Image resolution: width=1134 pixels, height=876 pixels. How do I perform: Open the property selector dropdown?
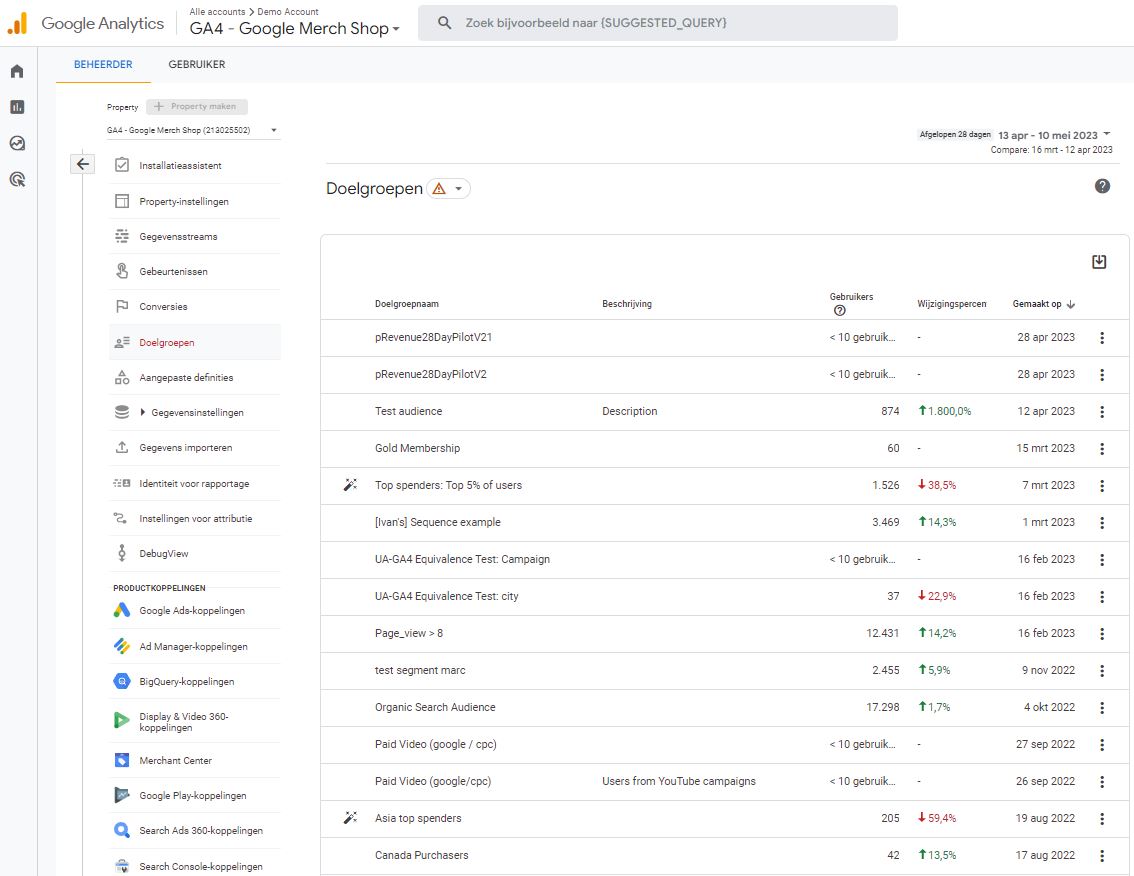point(193,130)
